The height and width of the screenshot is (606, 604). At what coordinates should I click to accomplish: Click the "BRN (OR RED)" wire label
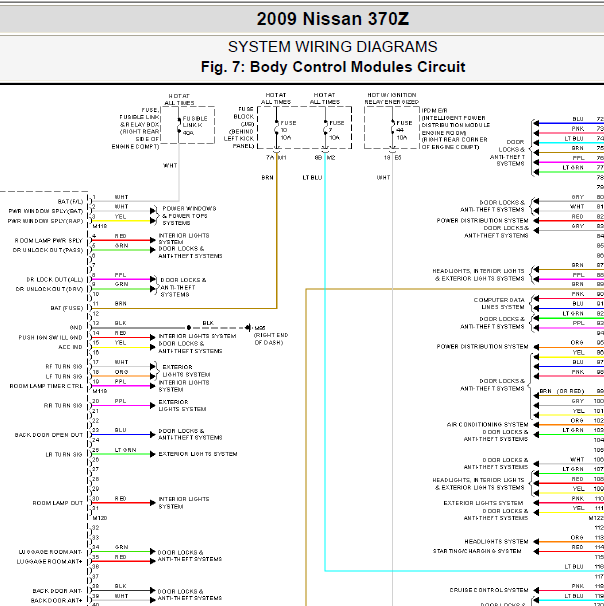coord(562,391)
